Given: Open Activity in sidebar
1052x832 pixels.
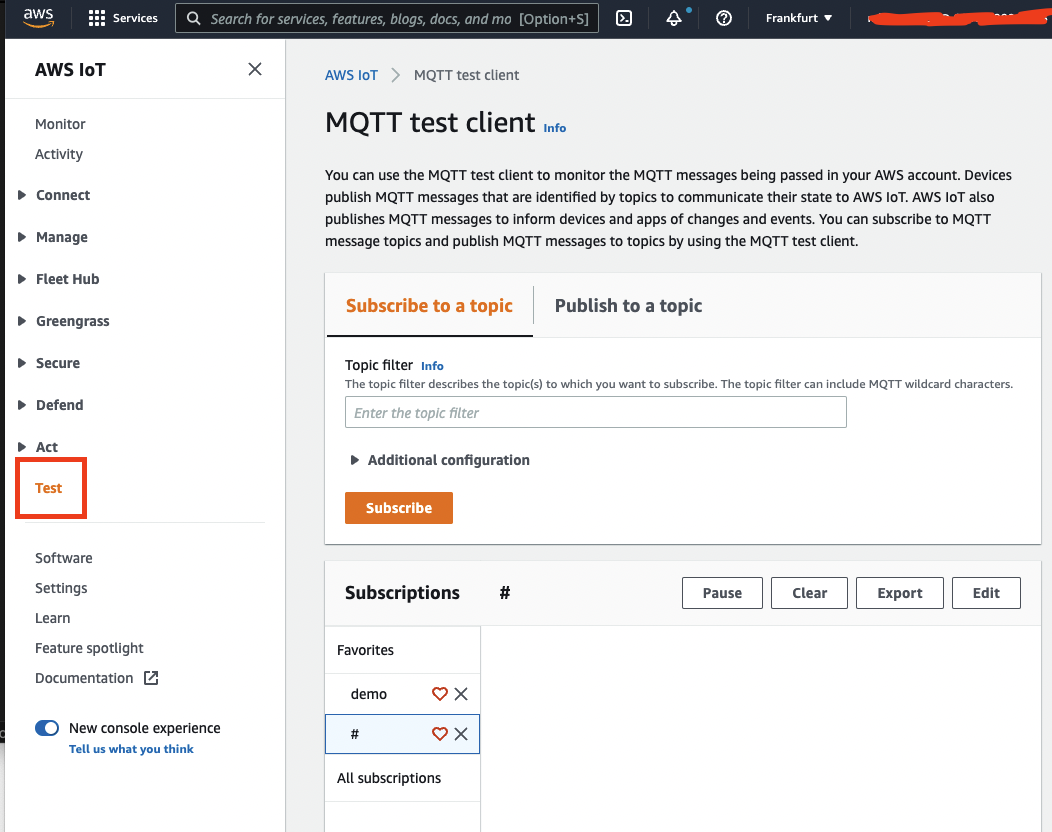Looking at the screenshot, I should (59, 154).
